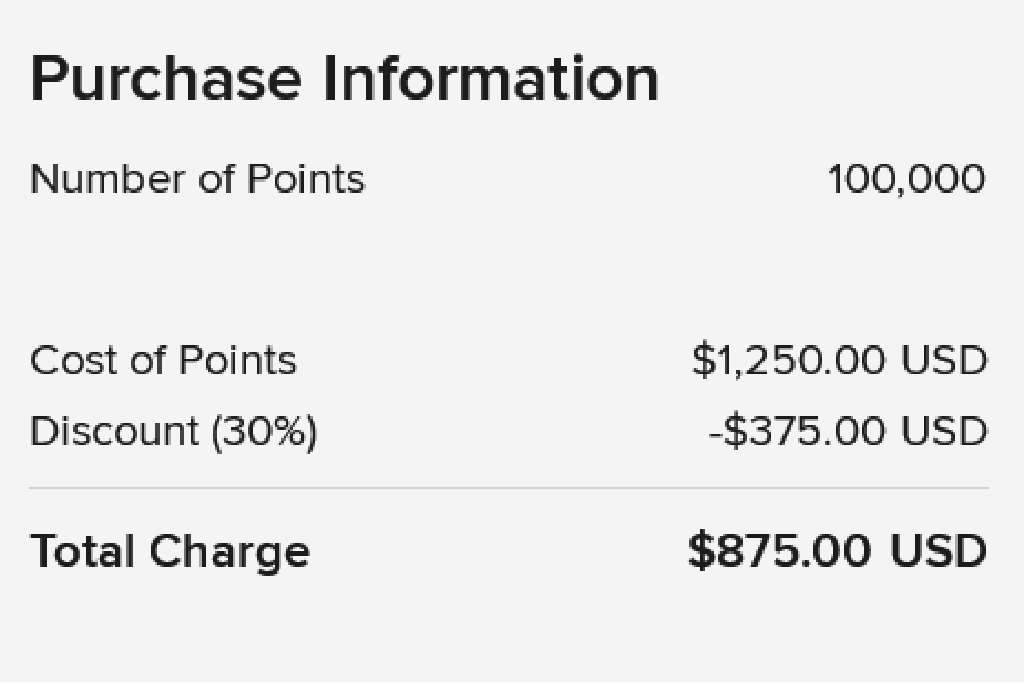Select the Number of Points label
1024x682 pixels.
coord(197,180)
